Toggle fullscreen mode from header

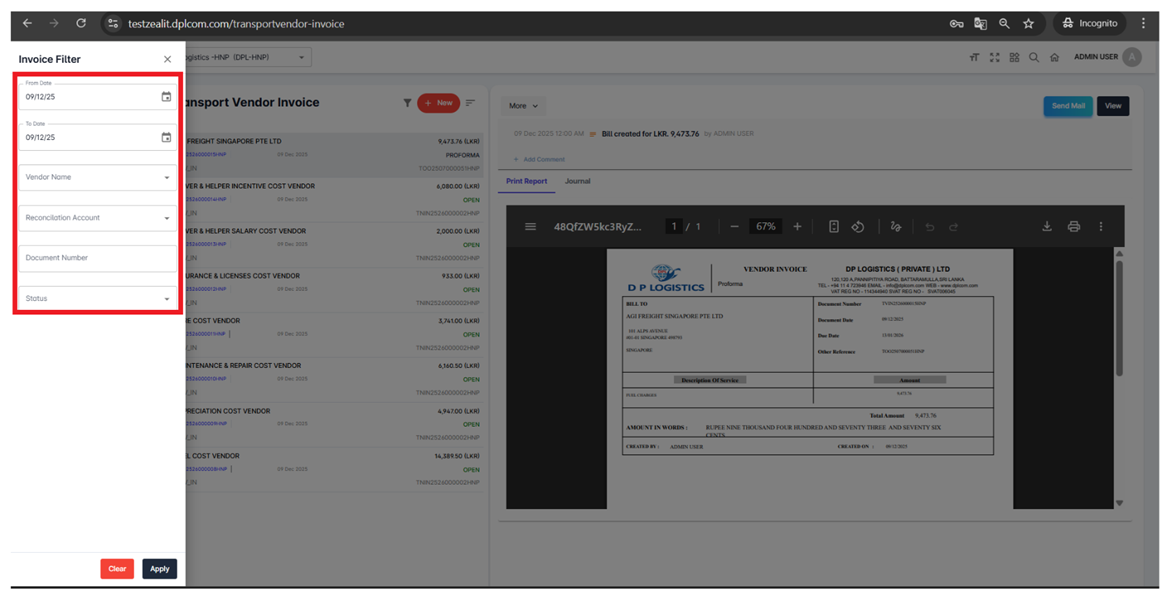point(994,58)
